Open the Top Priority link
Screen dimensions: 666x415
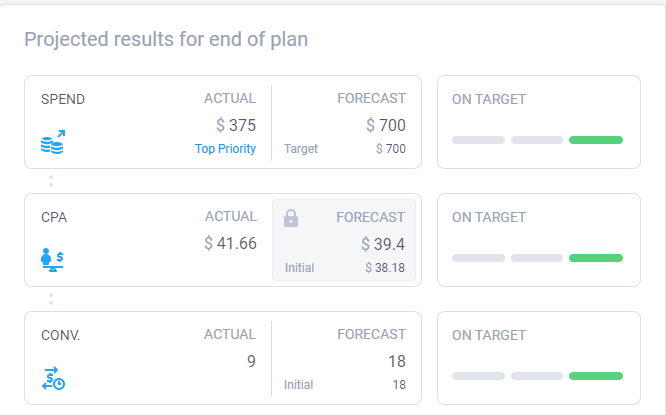(226, 149)
